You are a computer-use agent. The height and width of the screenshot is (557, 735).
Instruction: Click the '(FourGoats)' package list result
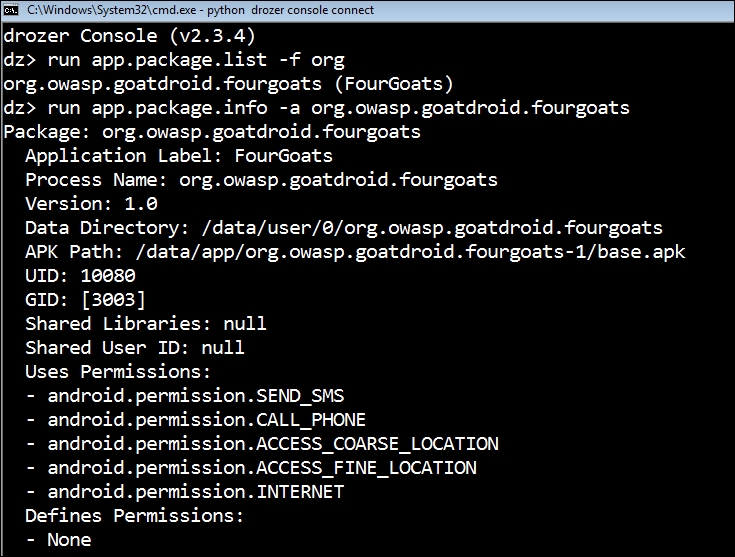tap(395, 84)
